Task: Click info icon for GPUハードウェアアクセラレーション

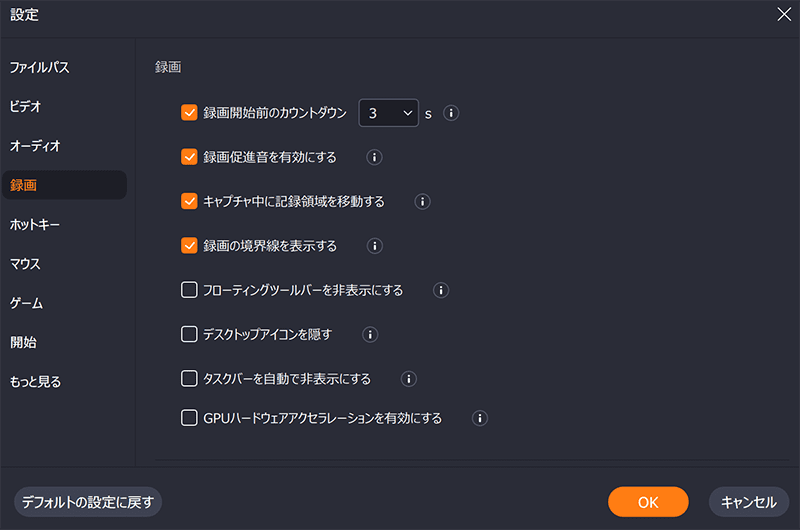Action: [x=480, y=418]
